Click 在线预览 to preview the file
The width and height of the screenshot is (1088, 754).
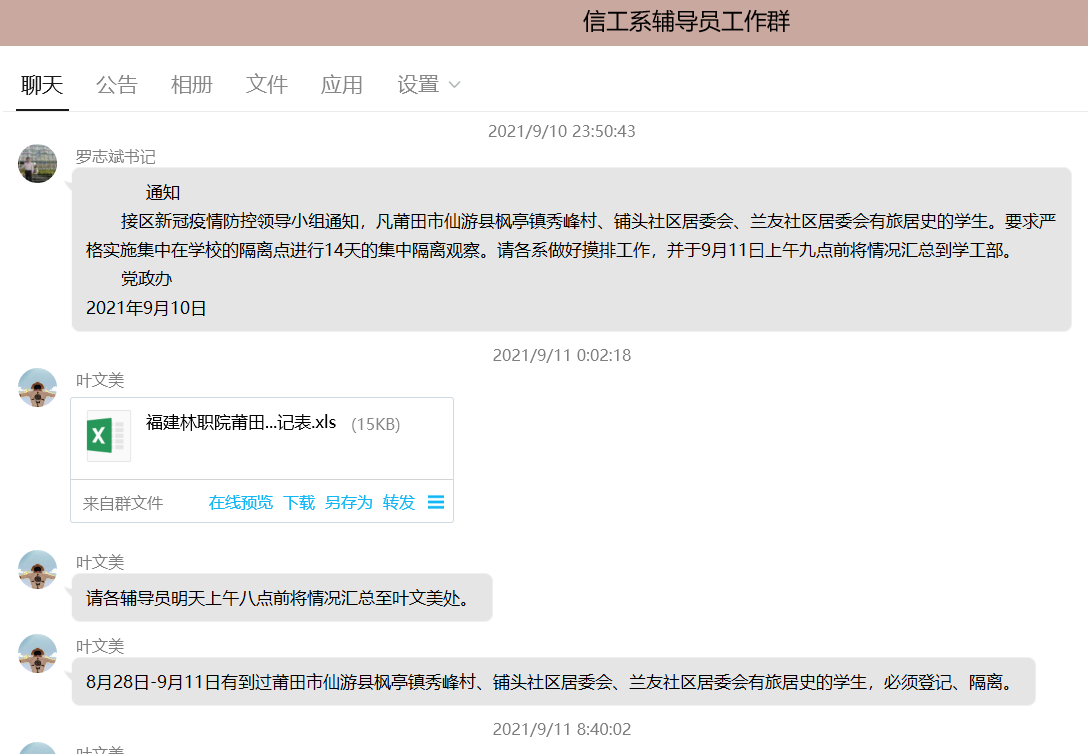coord(240,502)
